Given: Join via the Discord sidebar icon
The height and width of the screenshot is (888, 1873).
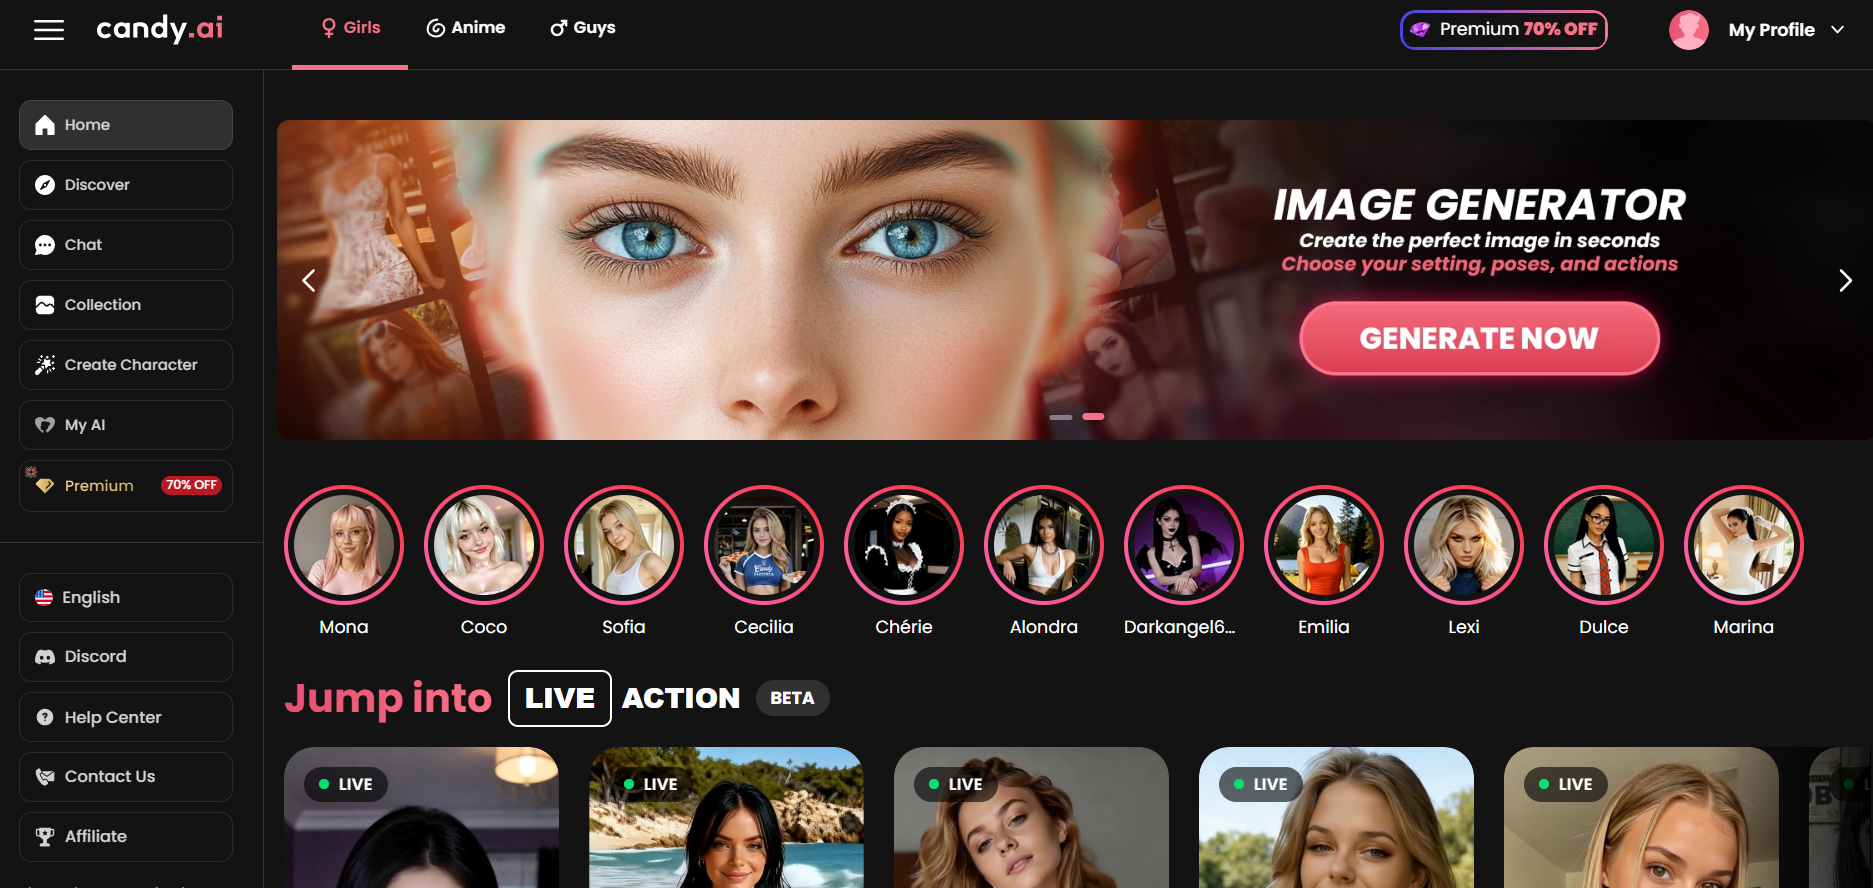Looking at the screenshot, I should point(45,657).
